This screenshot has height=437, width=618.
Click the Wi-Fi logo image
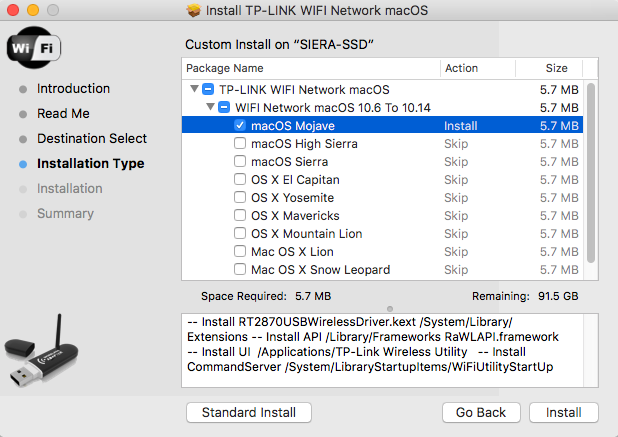point(34,48)
